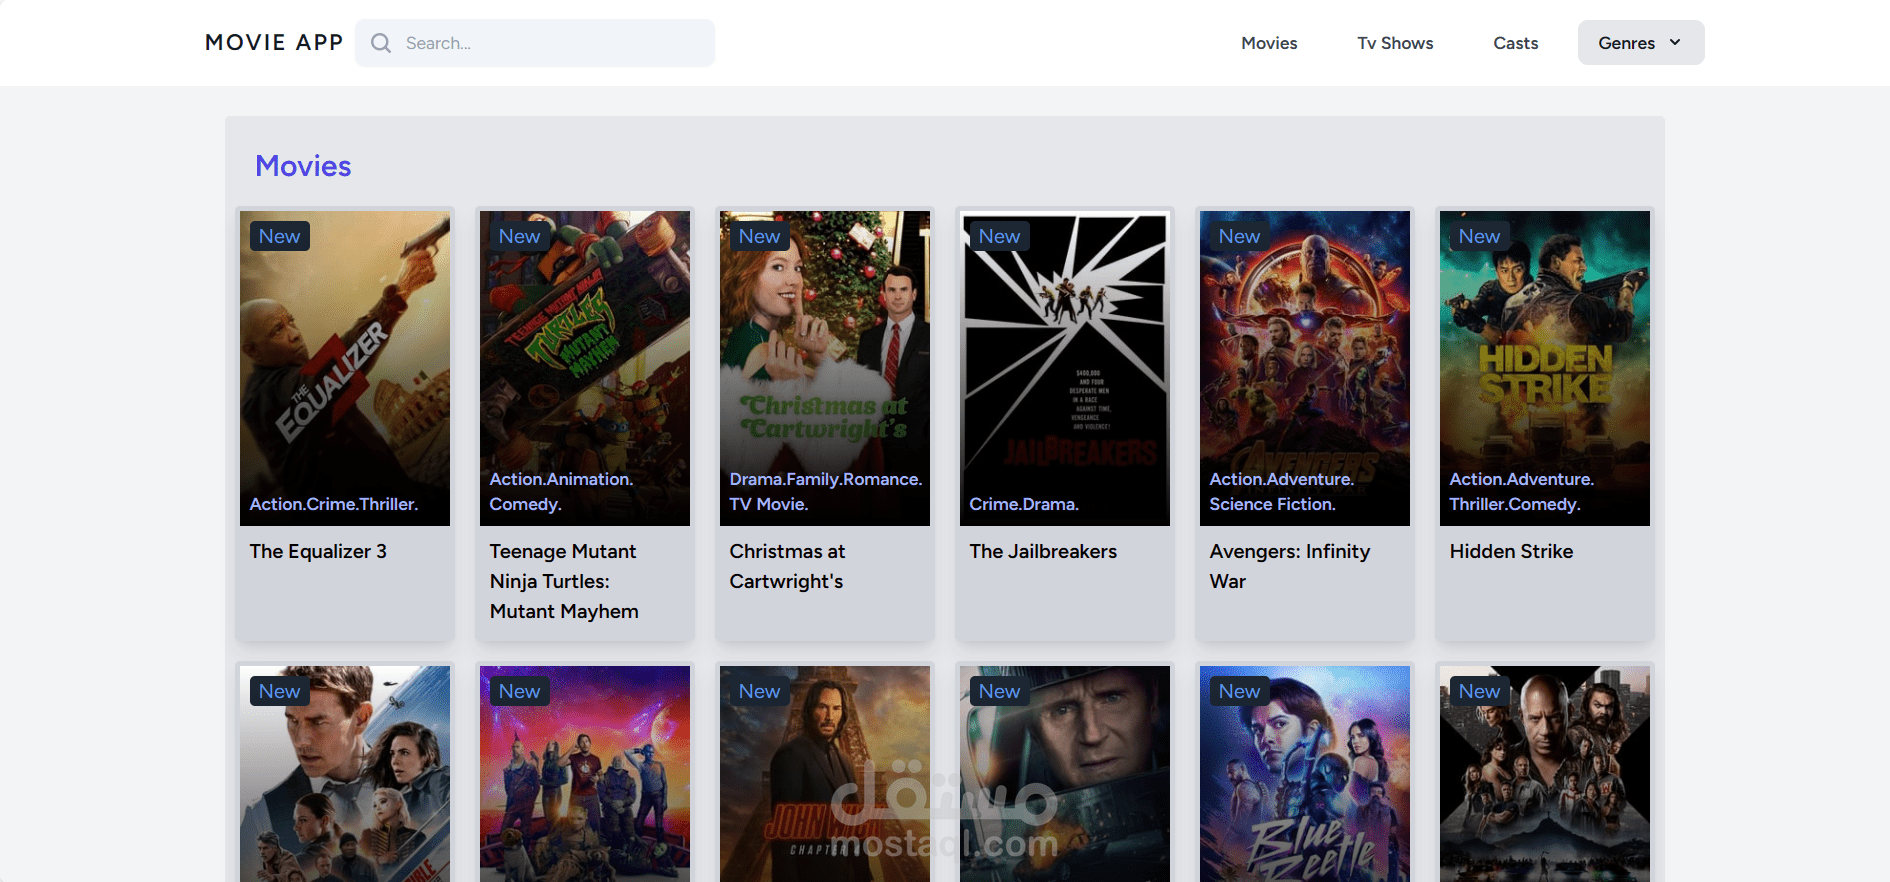
Task: Click the Action.Crime.Thriller. genre text
Action: click(334, 504)
